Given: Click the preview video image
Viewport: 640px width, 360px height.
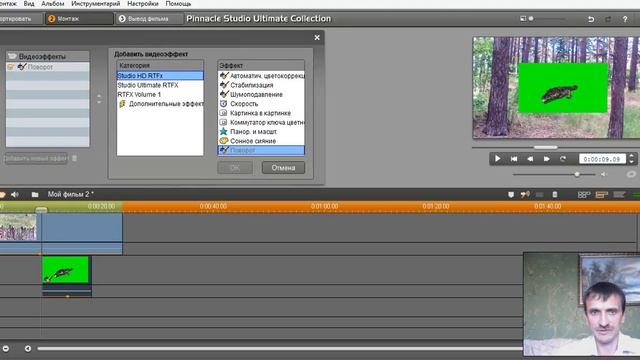Looking at the screenshot, I should click(556, 88).
